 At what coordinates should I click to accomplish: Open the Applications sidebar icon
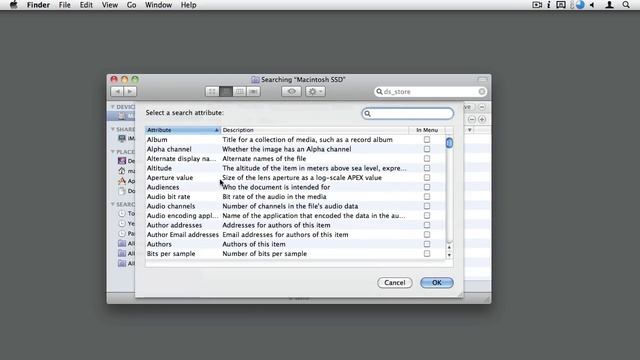pyautogui.click(x=122, y=181)
